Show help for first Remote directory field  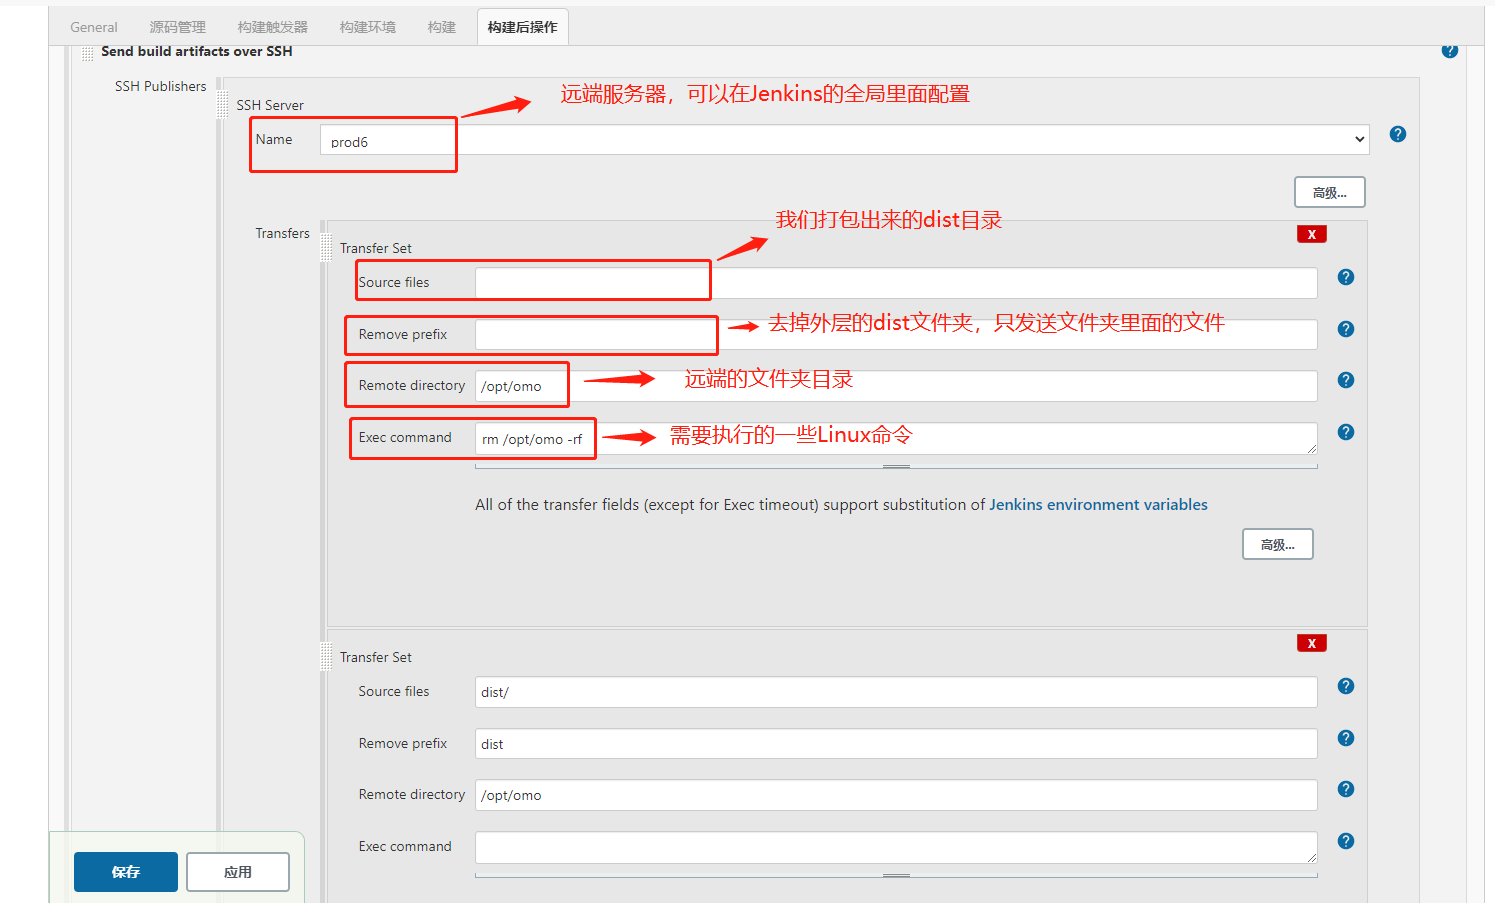click(x=1346, y=380)
